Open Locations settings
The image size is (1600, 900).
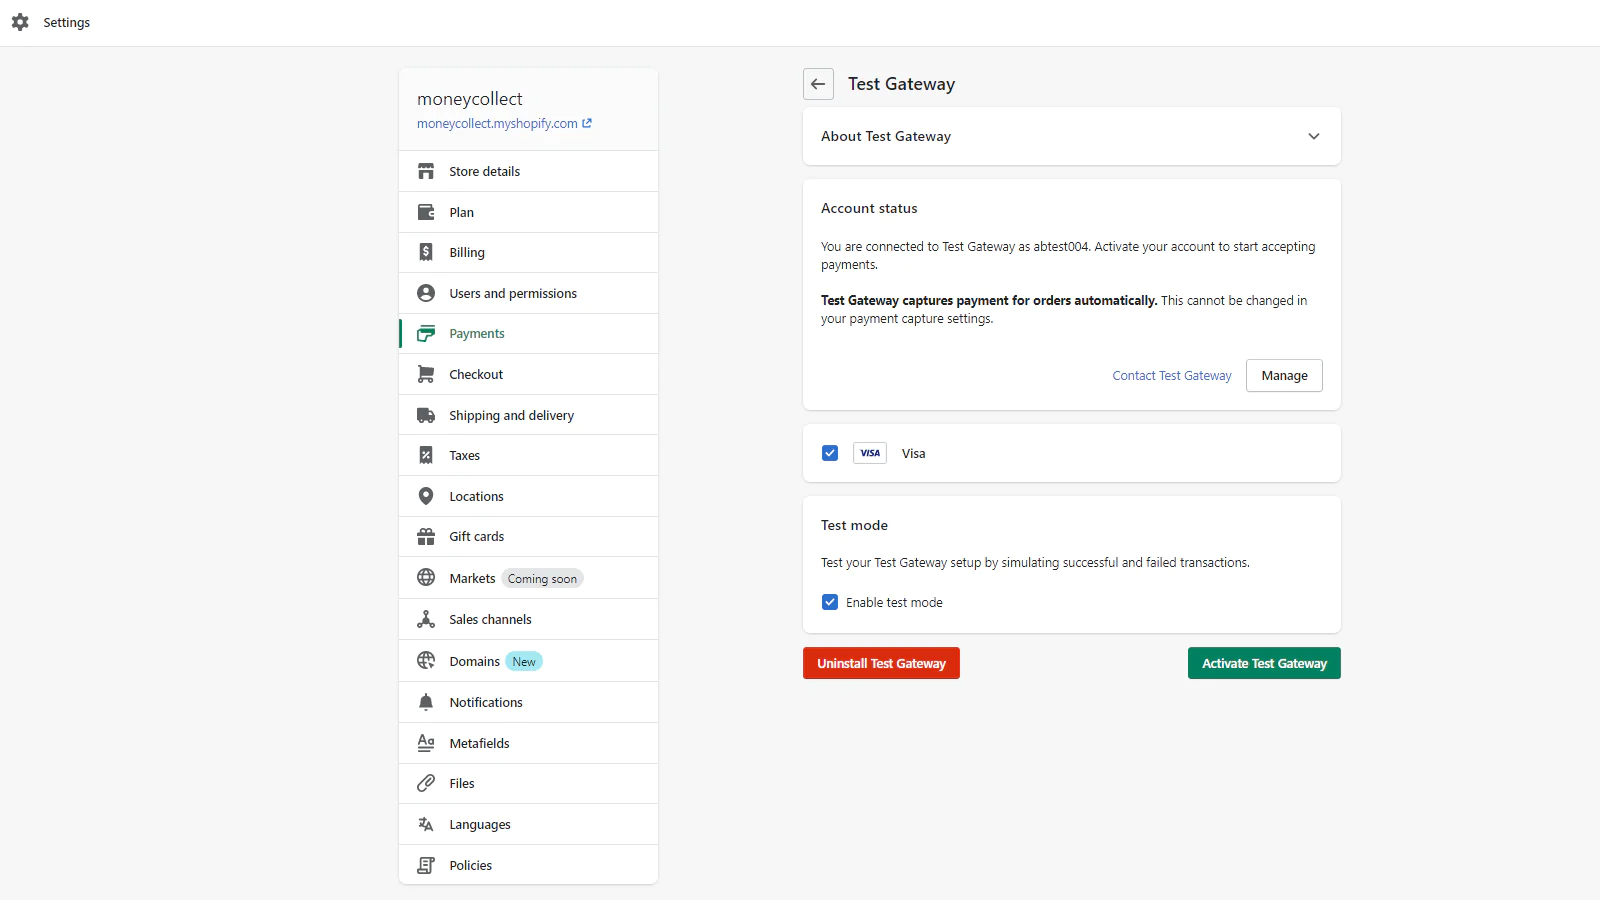(x=528, y=496)
